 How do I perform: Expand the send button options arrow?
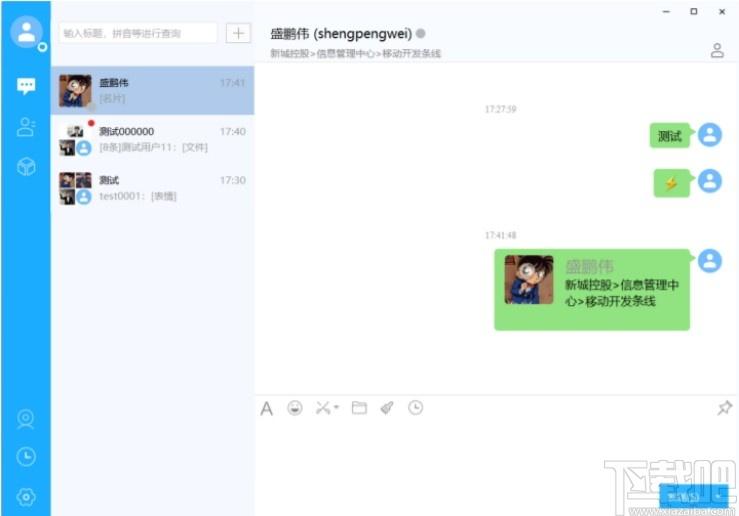719,496
